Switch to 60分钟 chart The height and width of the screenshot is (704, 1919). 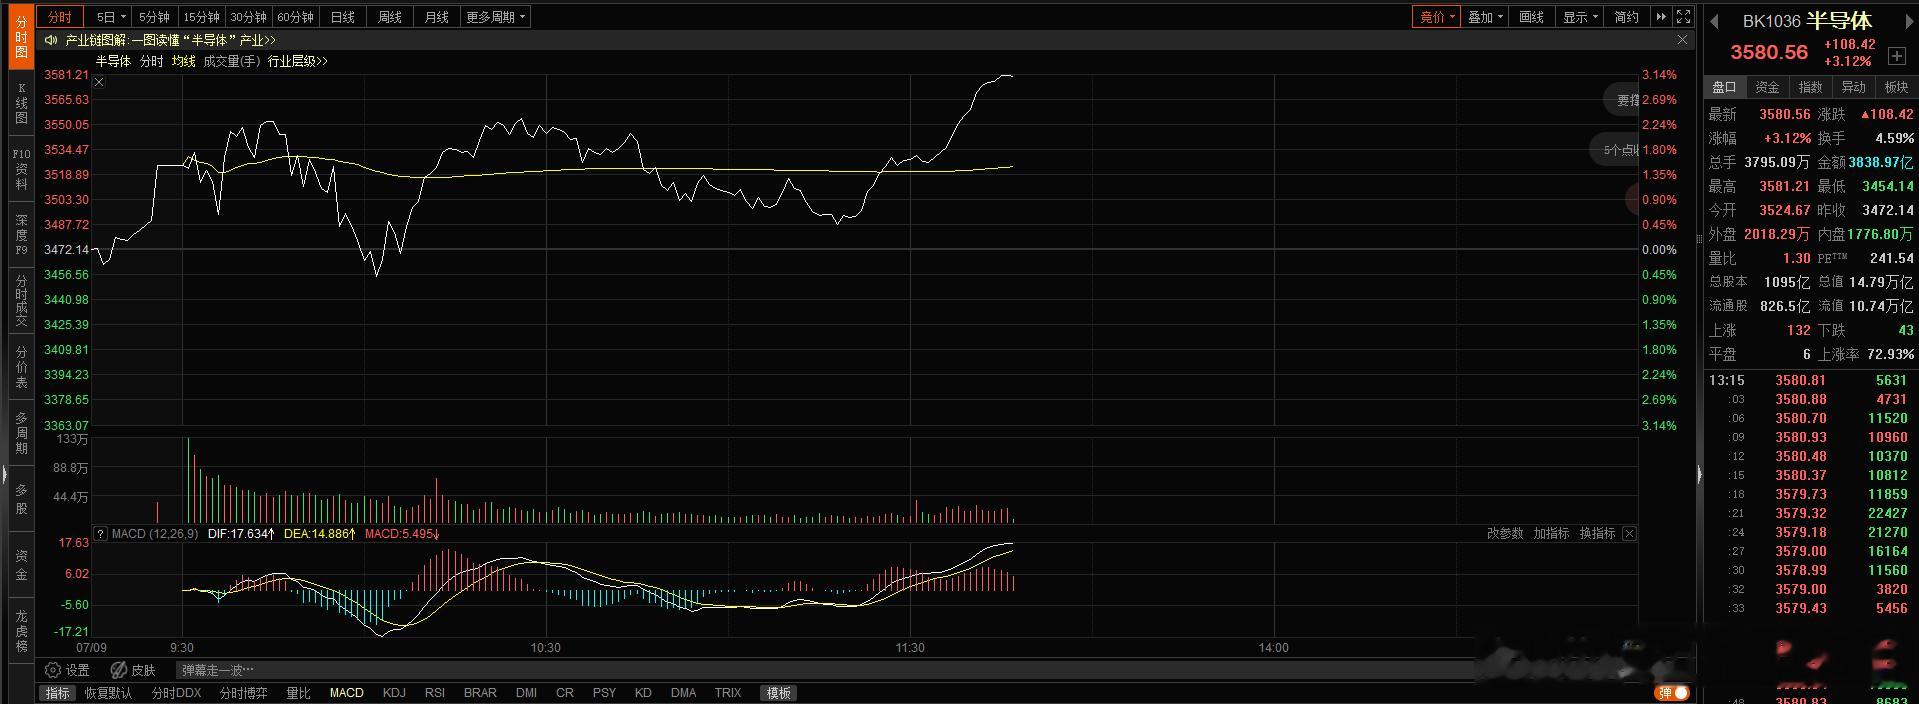point(295,17)
